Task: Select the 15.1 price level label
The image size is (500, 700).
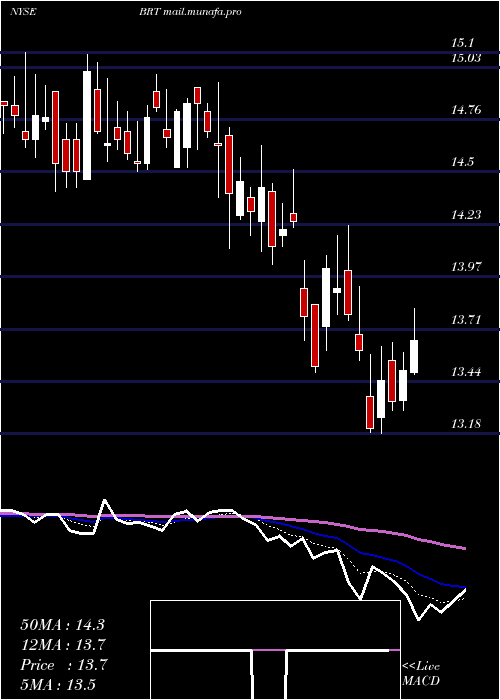Action: pos(462,43)
